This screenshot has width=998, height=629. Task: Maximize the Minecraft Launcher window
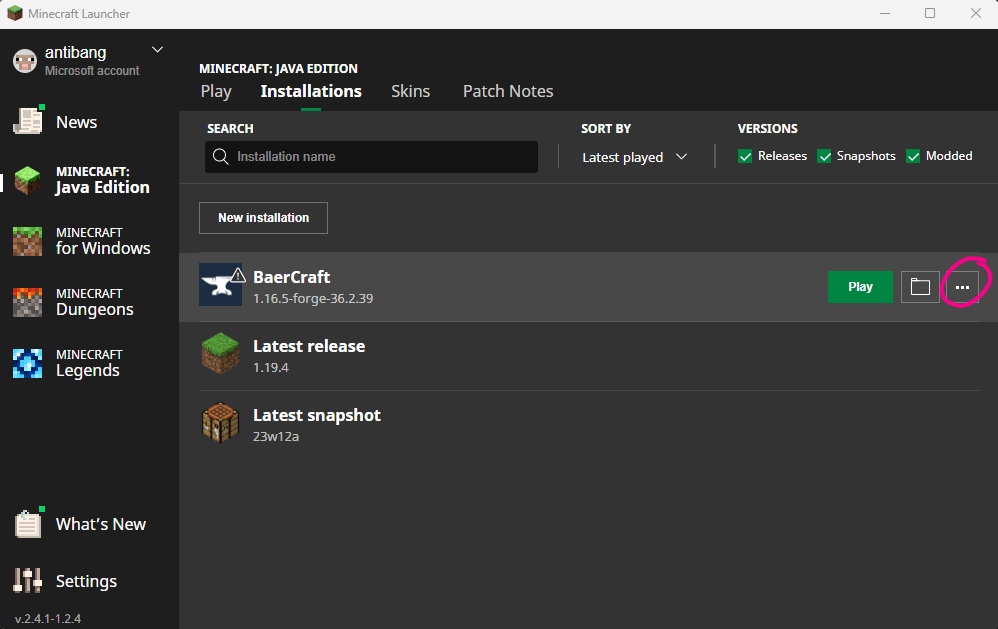point(930,13)
